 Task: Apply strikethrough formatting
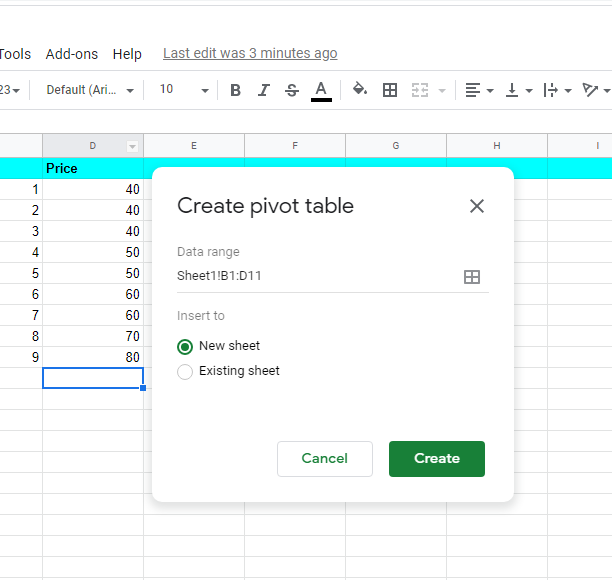(x=292, y=90)
